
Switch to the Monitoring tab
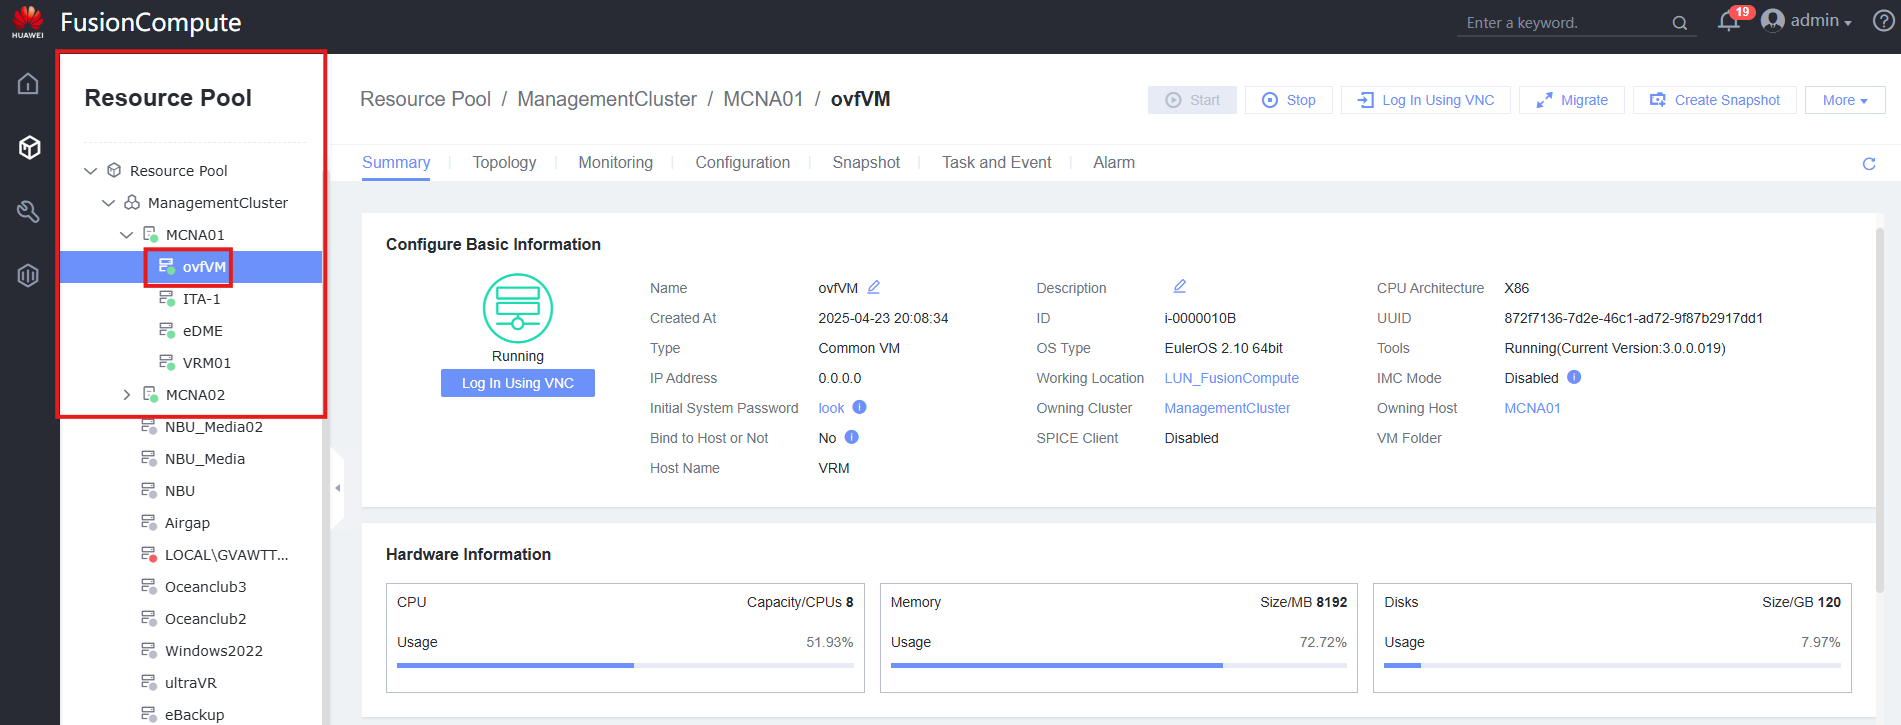(x=615, y=163)
